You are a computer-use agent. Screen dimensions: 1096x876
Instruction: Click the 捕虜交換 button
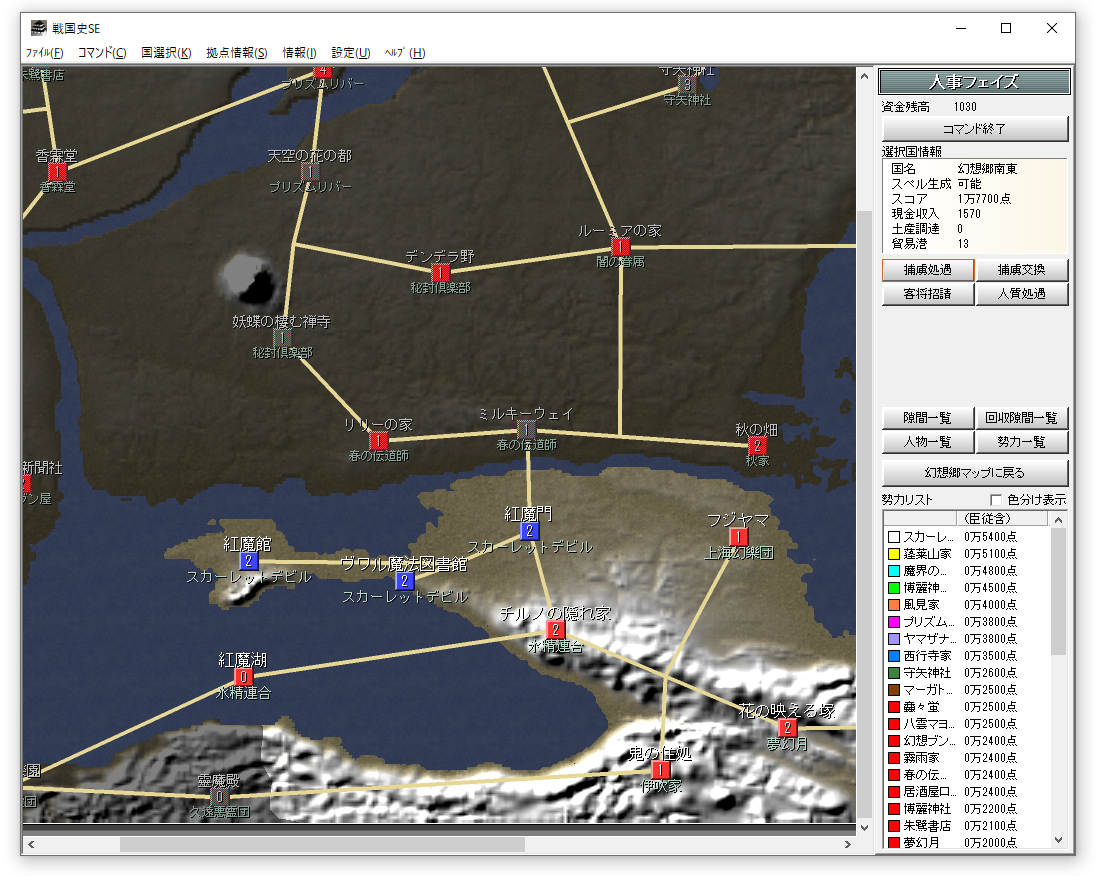pyautogui.click(x=1022, y=270)
